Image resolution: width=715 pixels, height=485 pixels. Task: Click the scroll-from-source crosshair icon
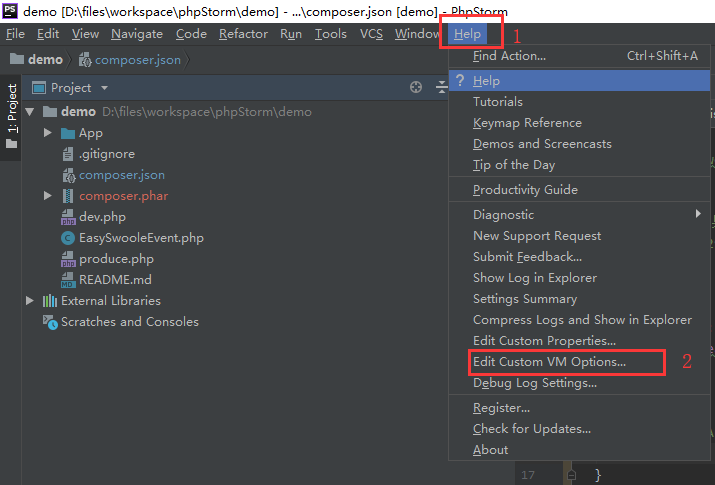click(415, 87)
